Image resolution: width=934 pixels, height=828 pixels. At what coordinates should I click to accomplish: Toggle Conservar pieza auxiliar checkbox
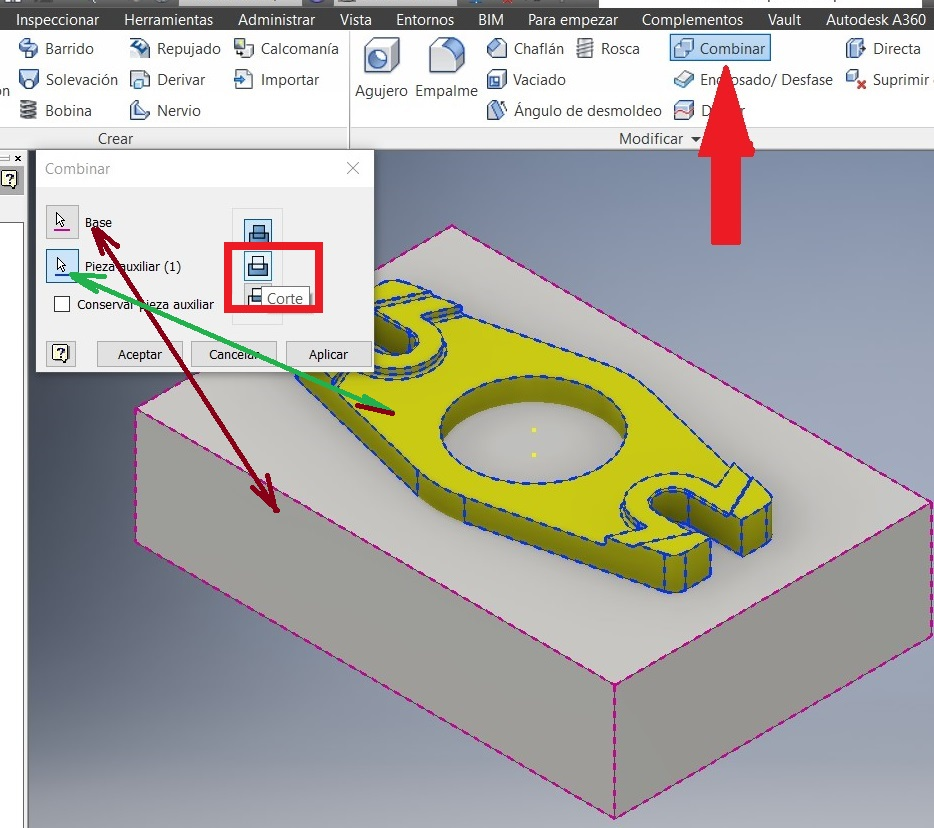(62, 304)
